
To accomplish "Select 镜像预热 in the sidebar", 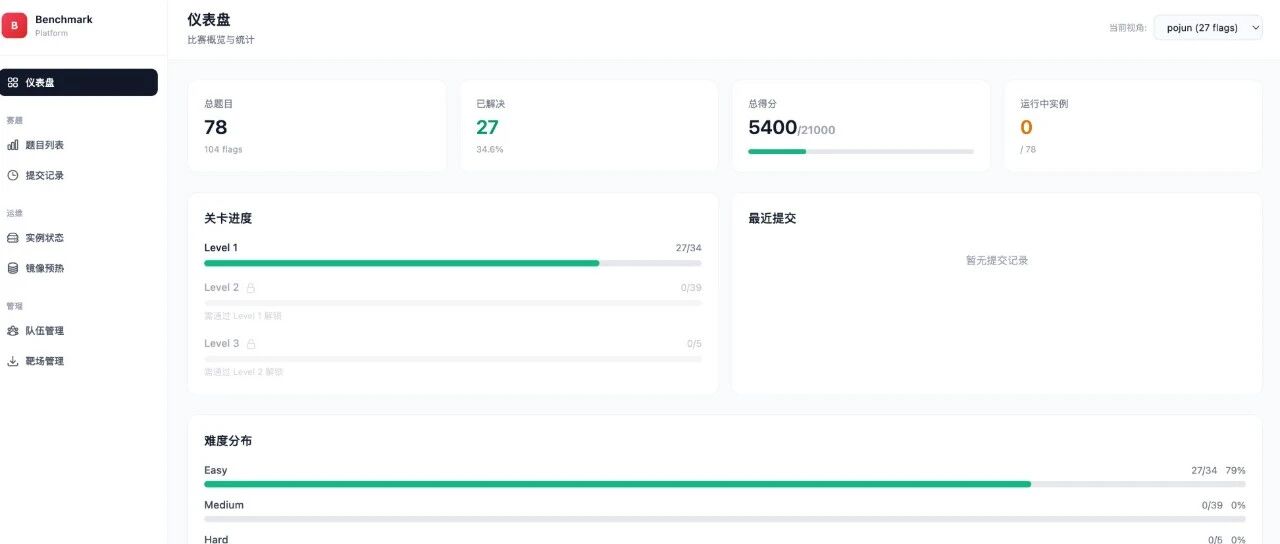I will (79, 268).
